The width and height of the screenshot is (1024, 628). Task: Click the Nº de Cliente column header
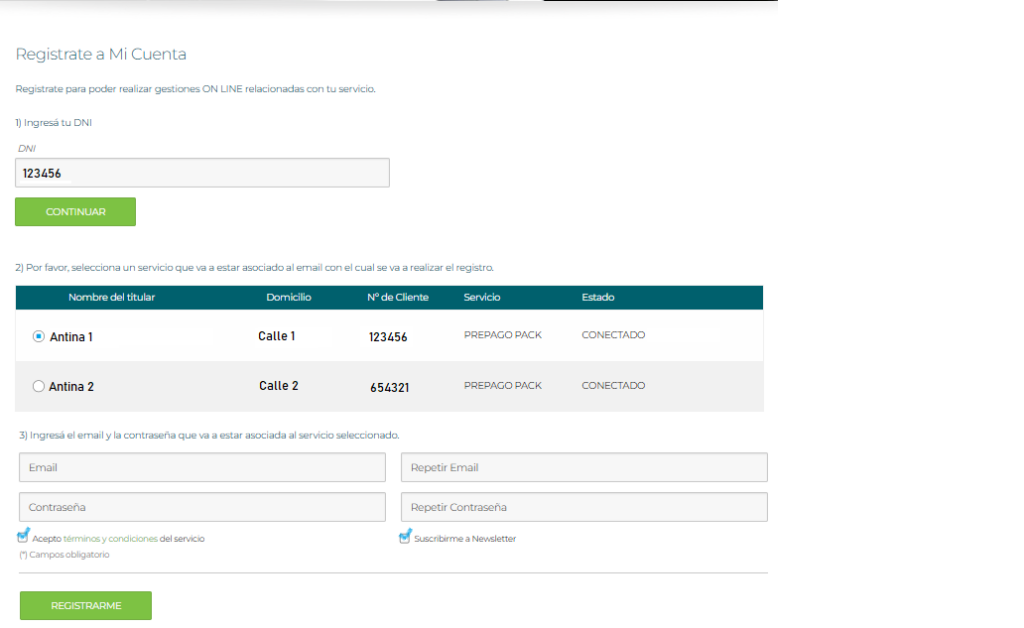click(x=397, y=297)
